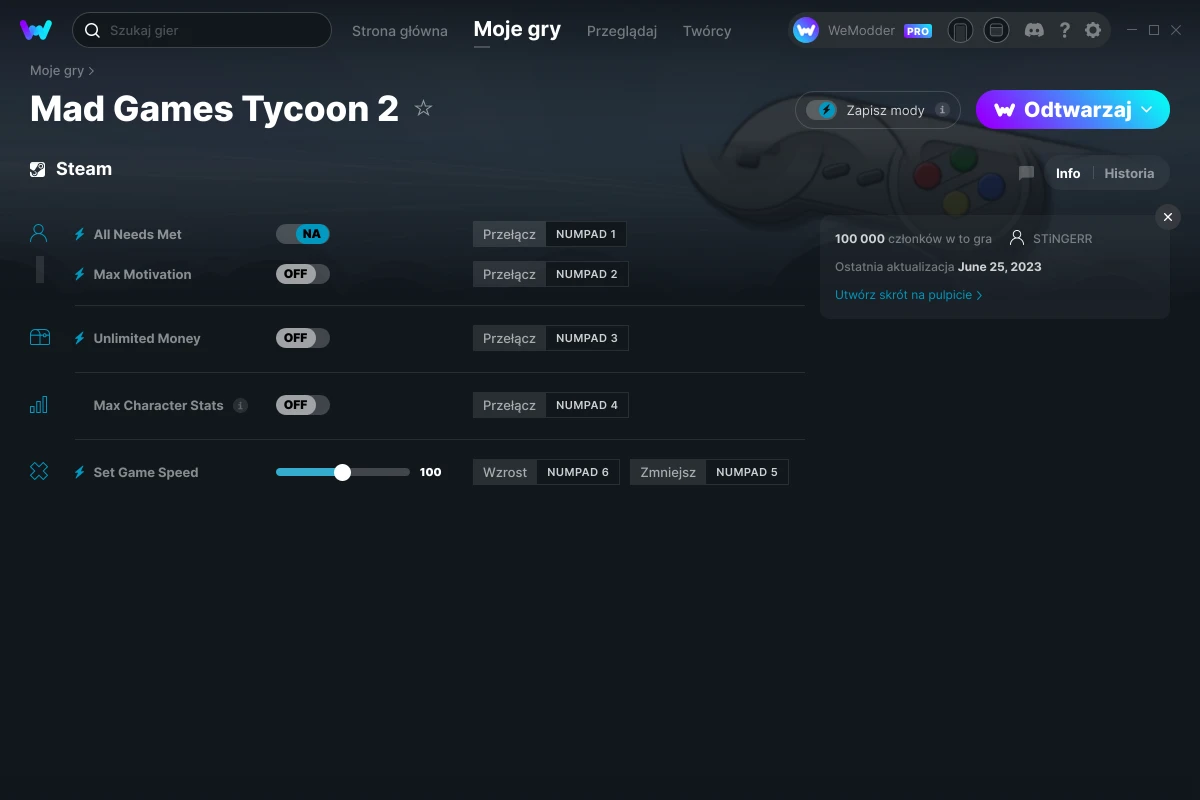Toggle the Max Character Stats switch
Image resolution: width=1200 pixels, height=800 pixels.
(303, 405)
